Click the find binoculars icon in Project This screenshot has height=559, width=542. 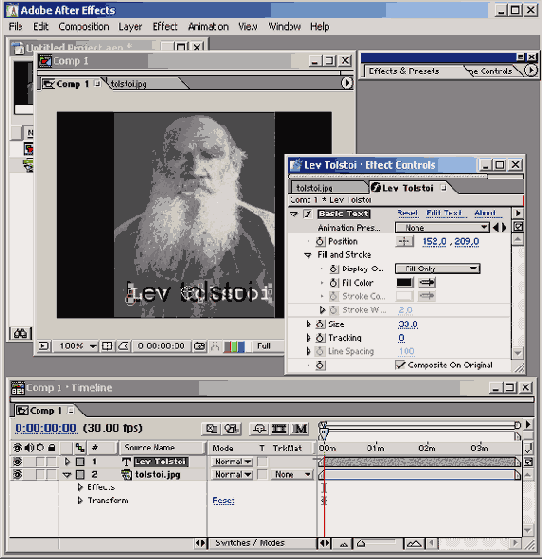[20, 334]
